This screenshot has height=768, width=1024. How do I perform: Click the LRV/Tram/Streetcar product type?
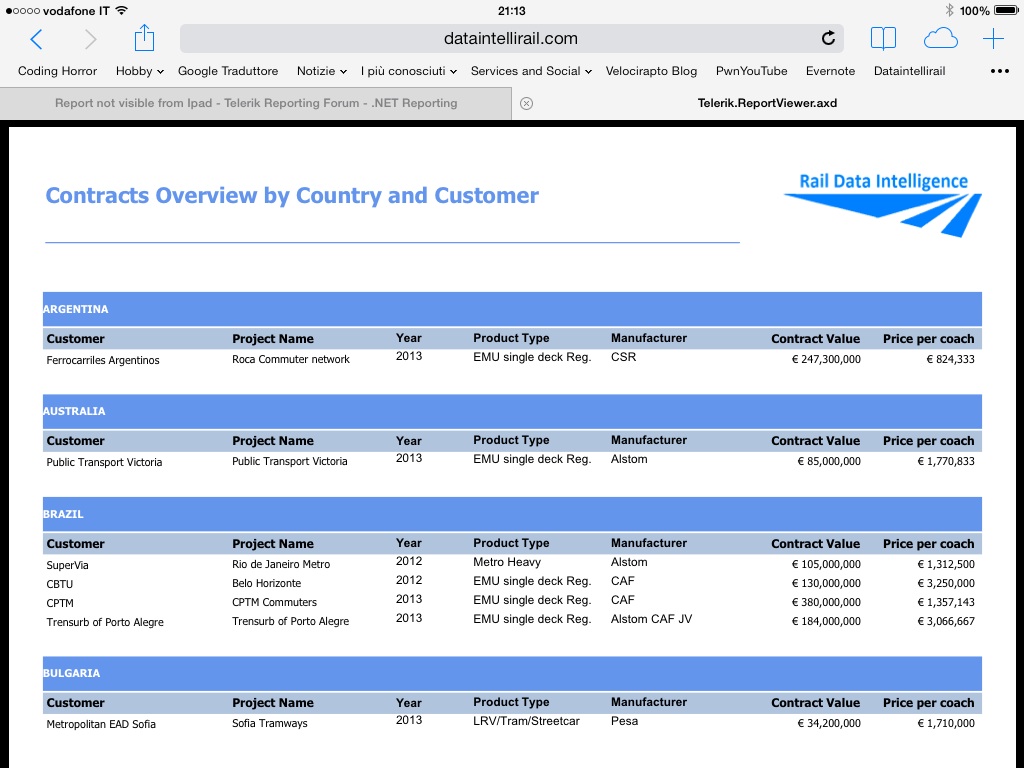tap(526, 721)
